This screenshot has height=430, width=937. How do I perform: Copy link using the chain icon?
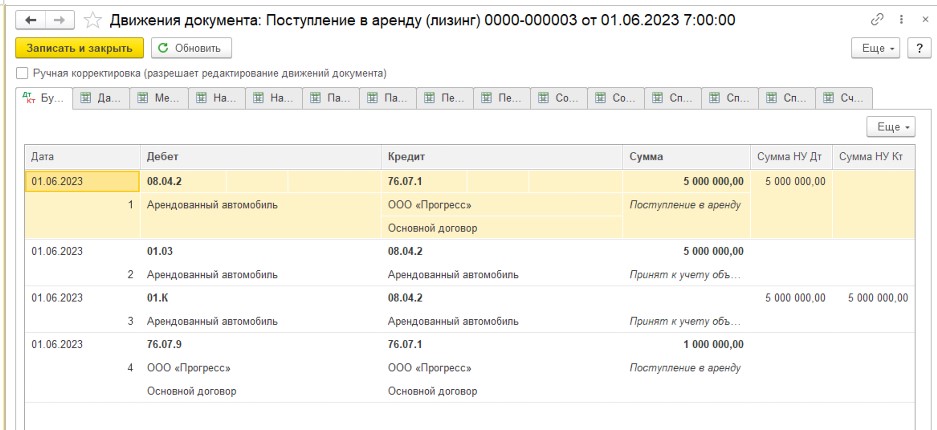point(877,20)
